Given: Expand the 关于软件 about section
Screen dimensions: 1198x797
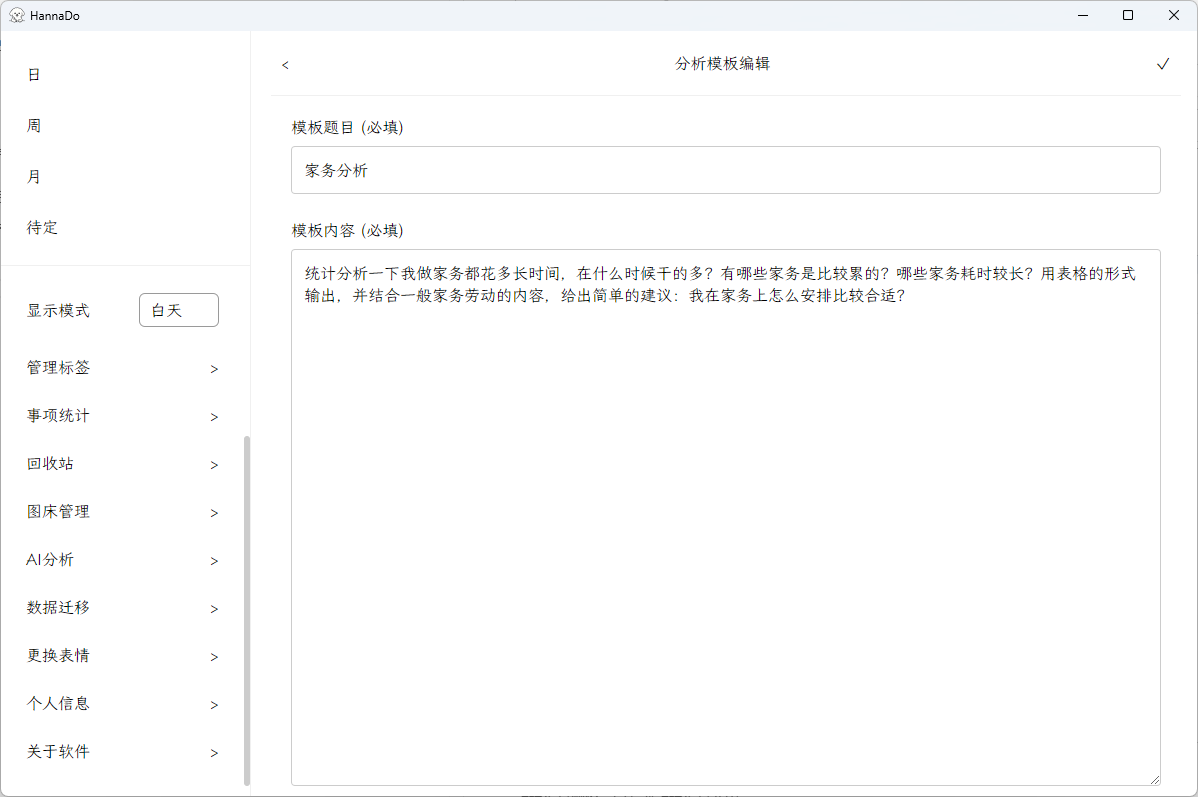Looking at the screenshot, I should [x=57, y=751].
